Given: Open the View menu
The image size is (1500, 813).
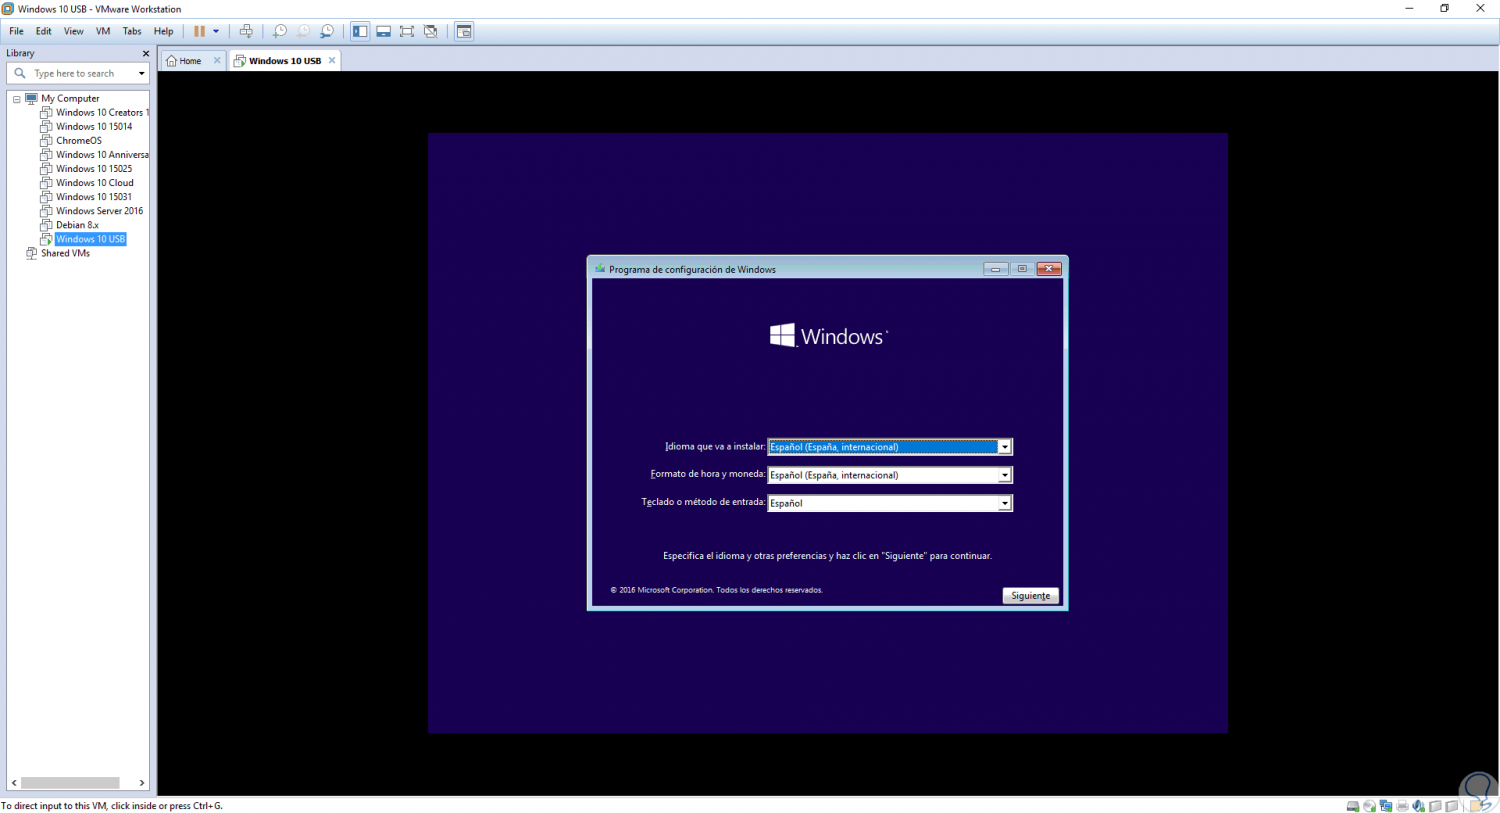Looking at the screenshot, I should tap(74, 31).
